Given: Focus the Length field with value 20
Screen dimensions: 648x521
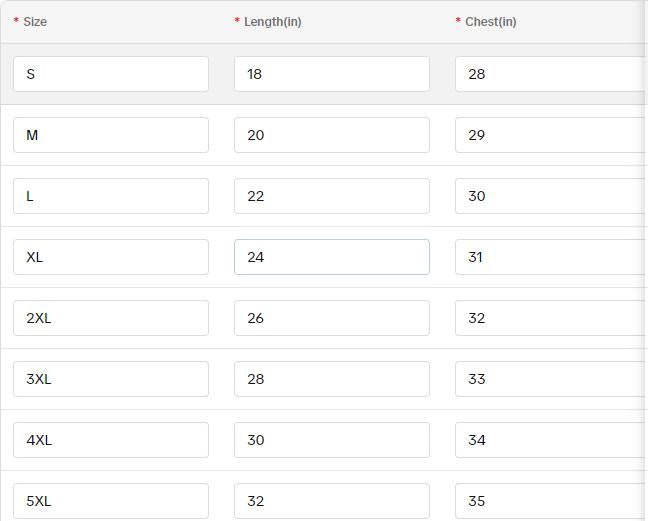Looking at the screenshot, I should click(x=331, y=135).
